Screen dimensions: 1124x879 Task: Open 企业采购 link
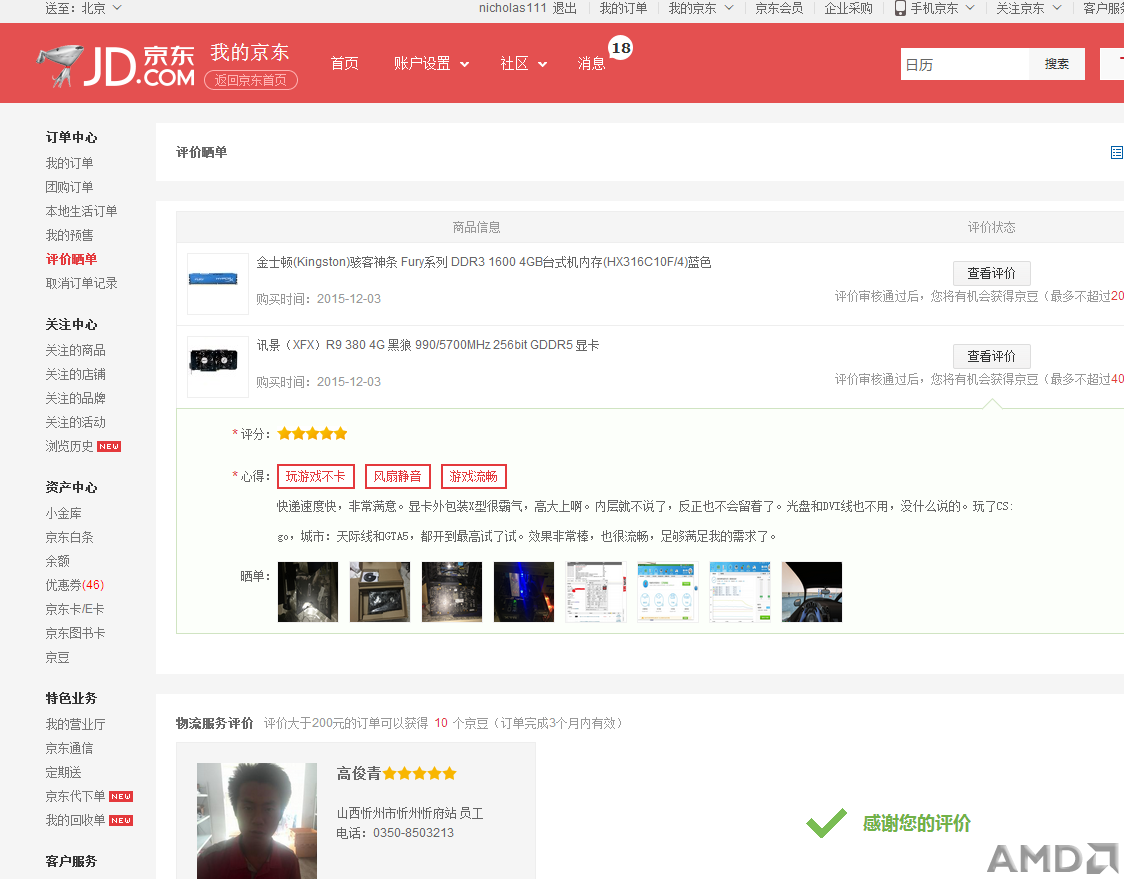pos(848,9)
